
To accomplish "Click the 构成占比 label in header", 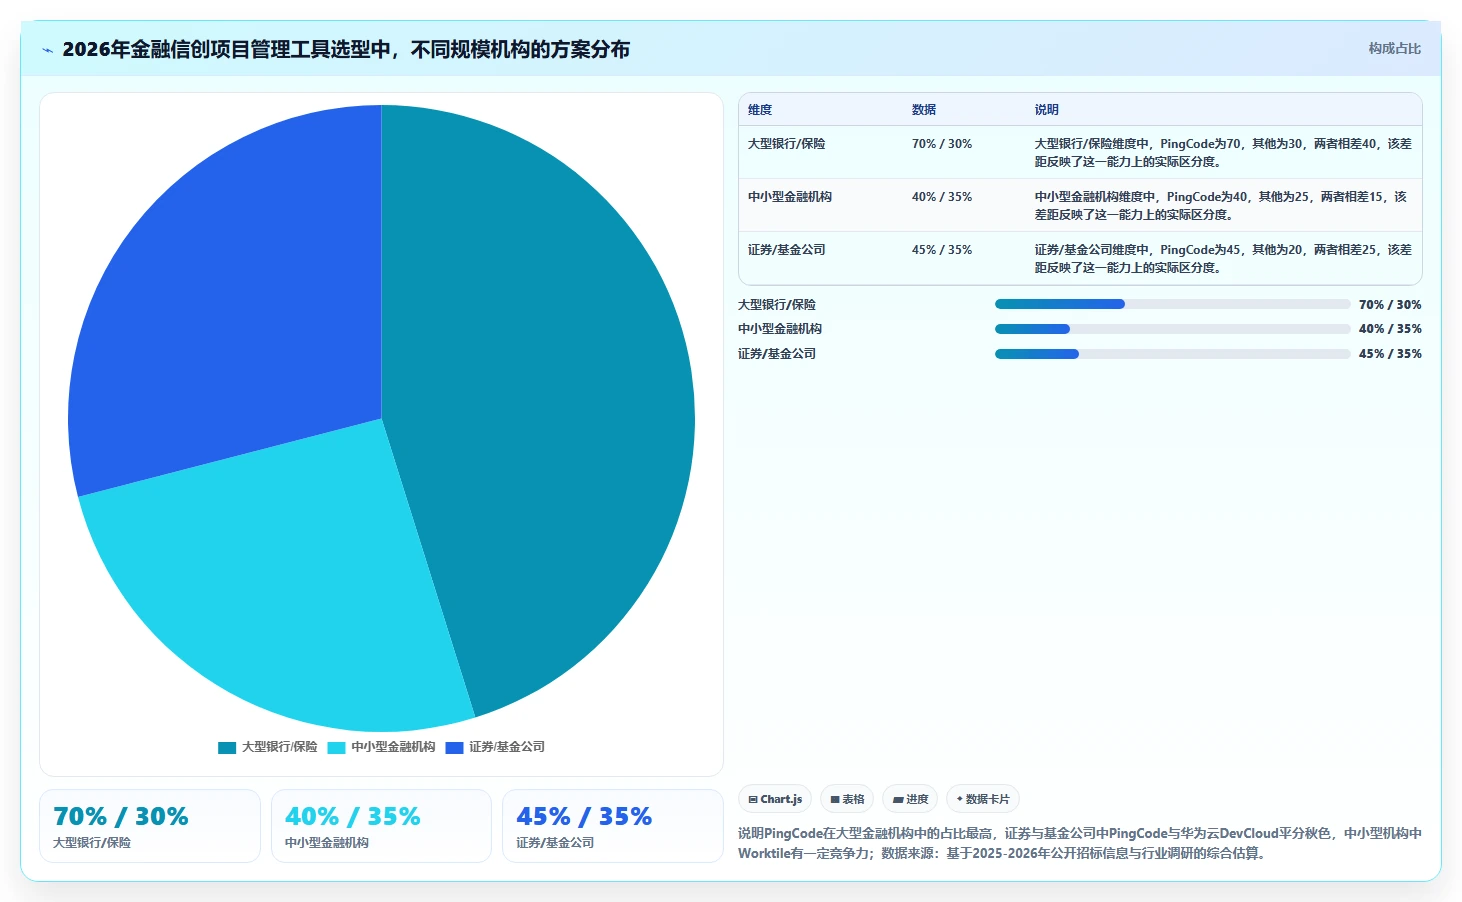I will 1394,48.
